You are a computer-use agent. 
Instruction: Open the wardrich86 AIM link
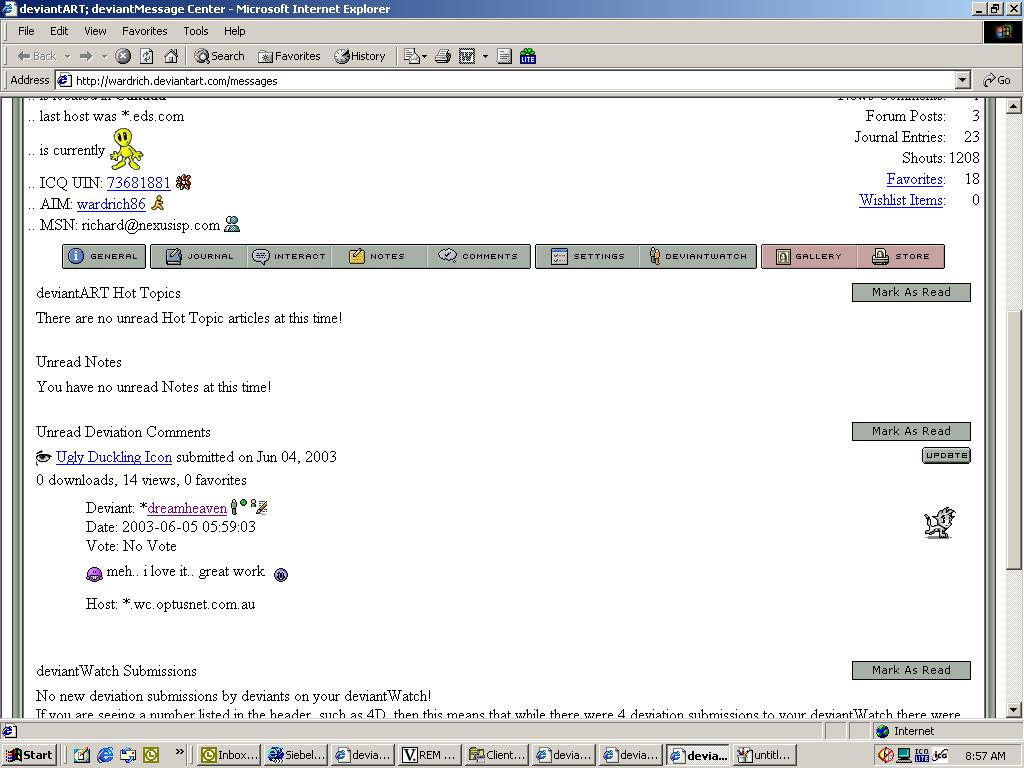(111, 204)
